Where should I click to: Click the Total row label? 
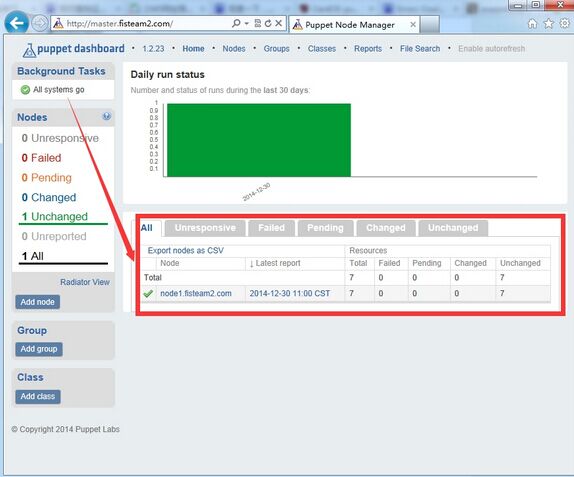pyautogui.click(x=153, y=277)
